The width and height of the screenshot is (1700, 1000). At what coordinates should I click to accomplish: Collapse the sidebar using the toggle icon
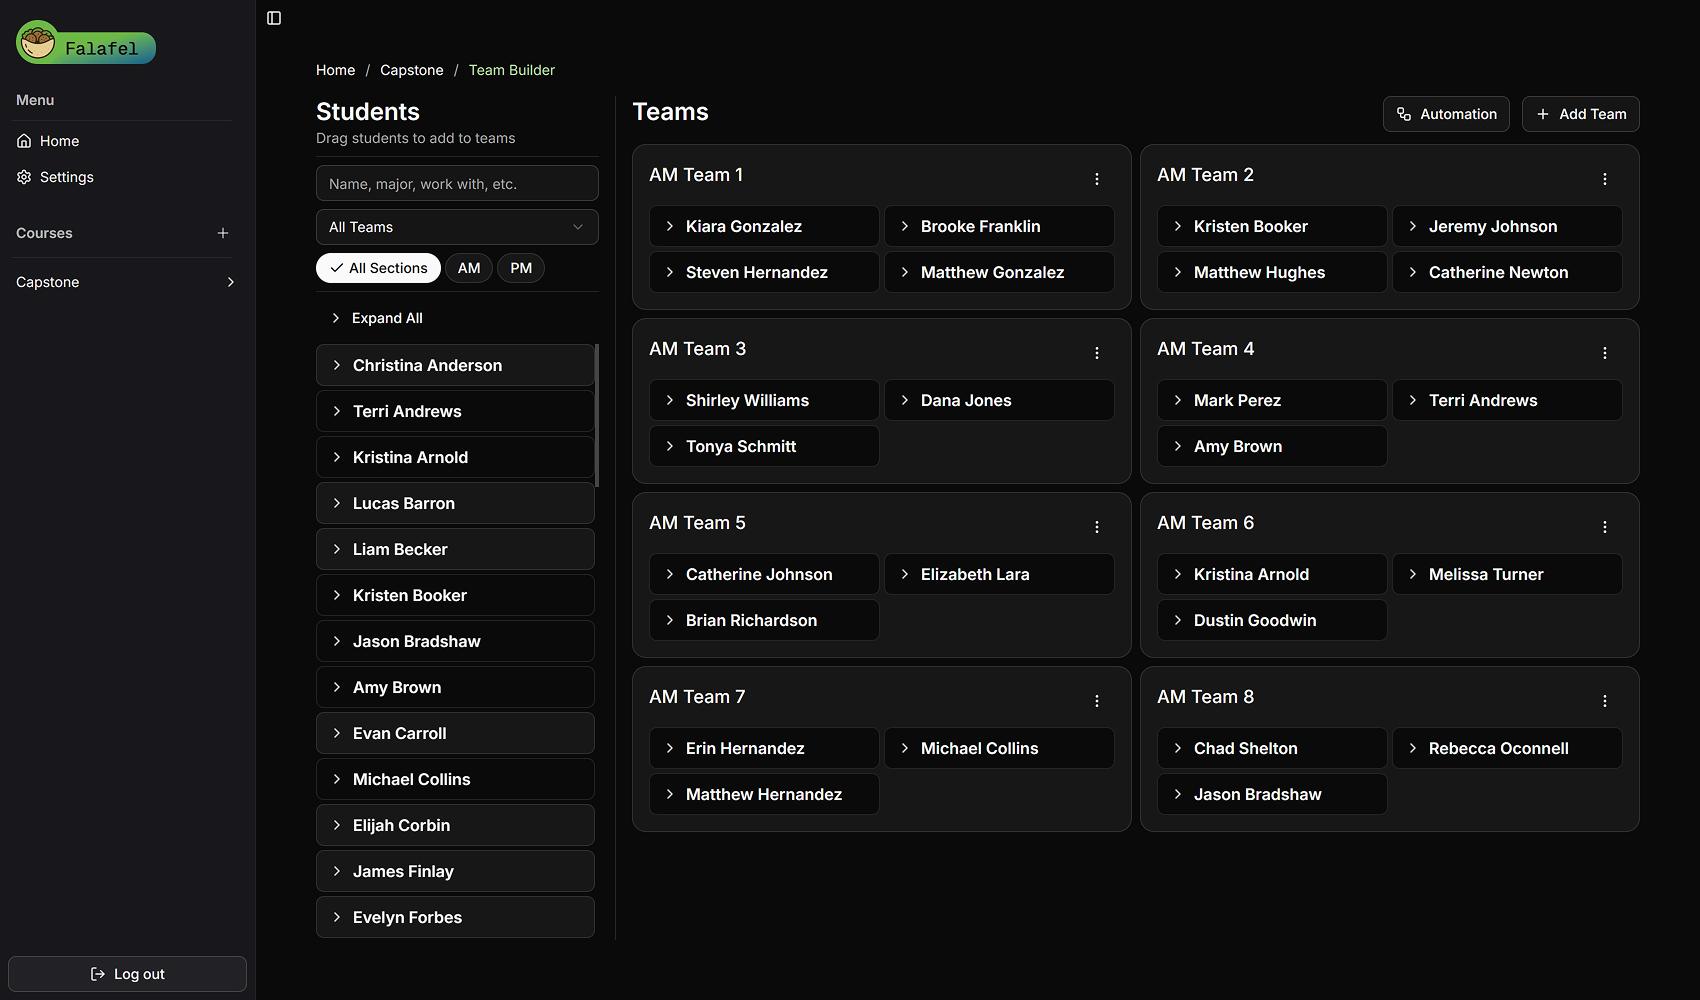273,18
